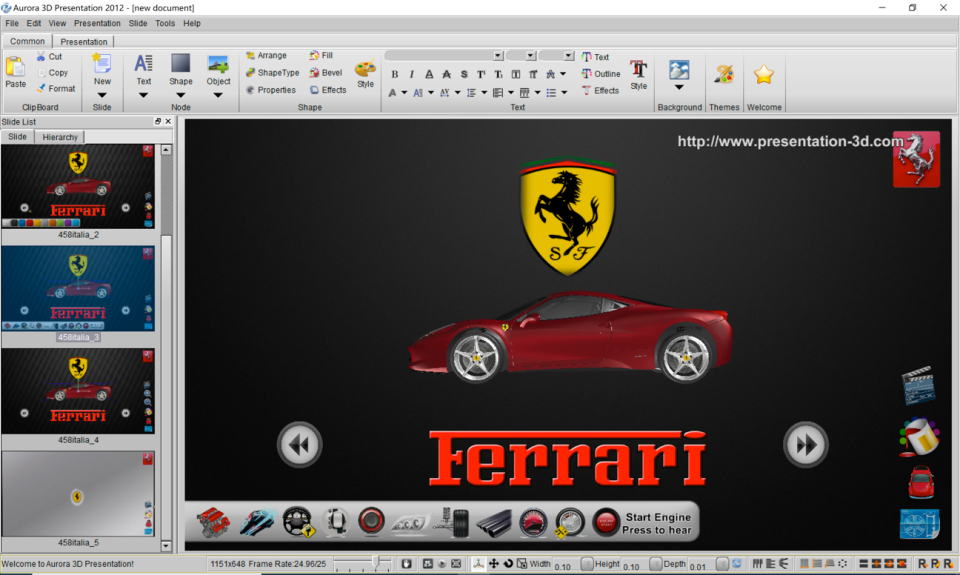Open the Tools menu
The height and width of the screenshot is (575, 960).
pyautogui.click(x=165, y=23)
